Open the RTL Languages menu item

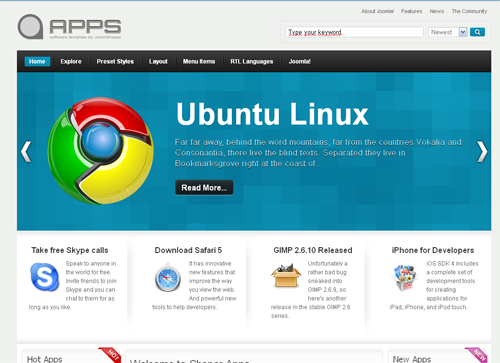[x=252, y=61]
